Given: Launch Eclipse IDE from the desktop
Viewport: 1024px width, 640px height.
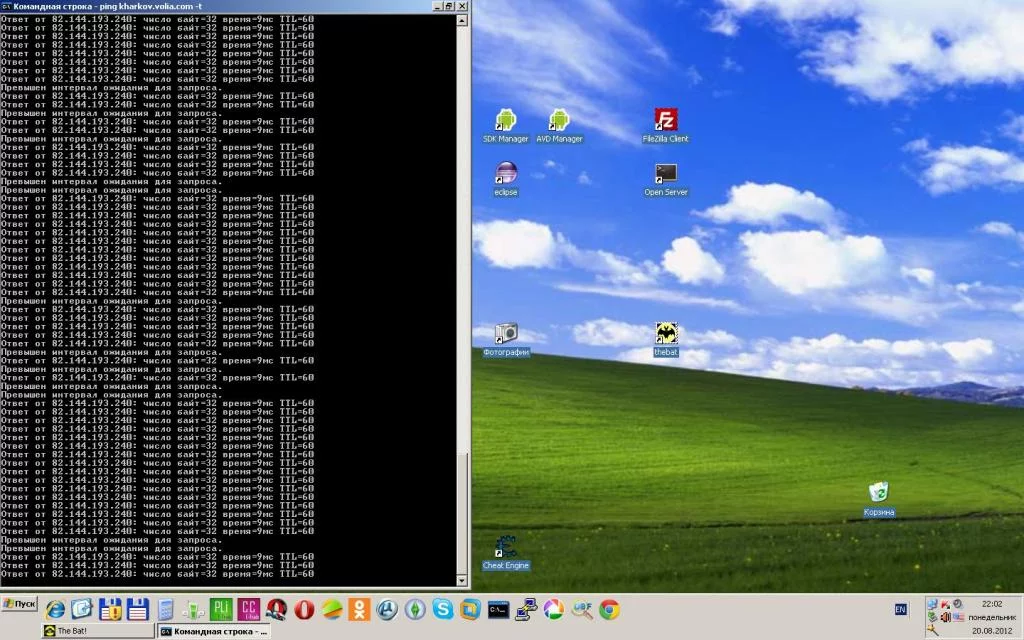Looking at the screenshot, I should coord(505,175).
